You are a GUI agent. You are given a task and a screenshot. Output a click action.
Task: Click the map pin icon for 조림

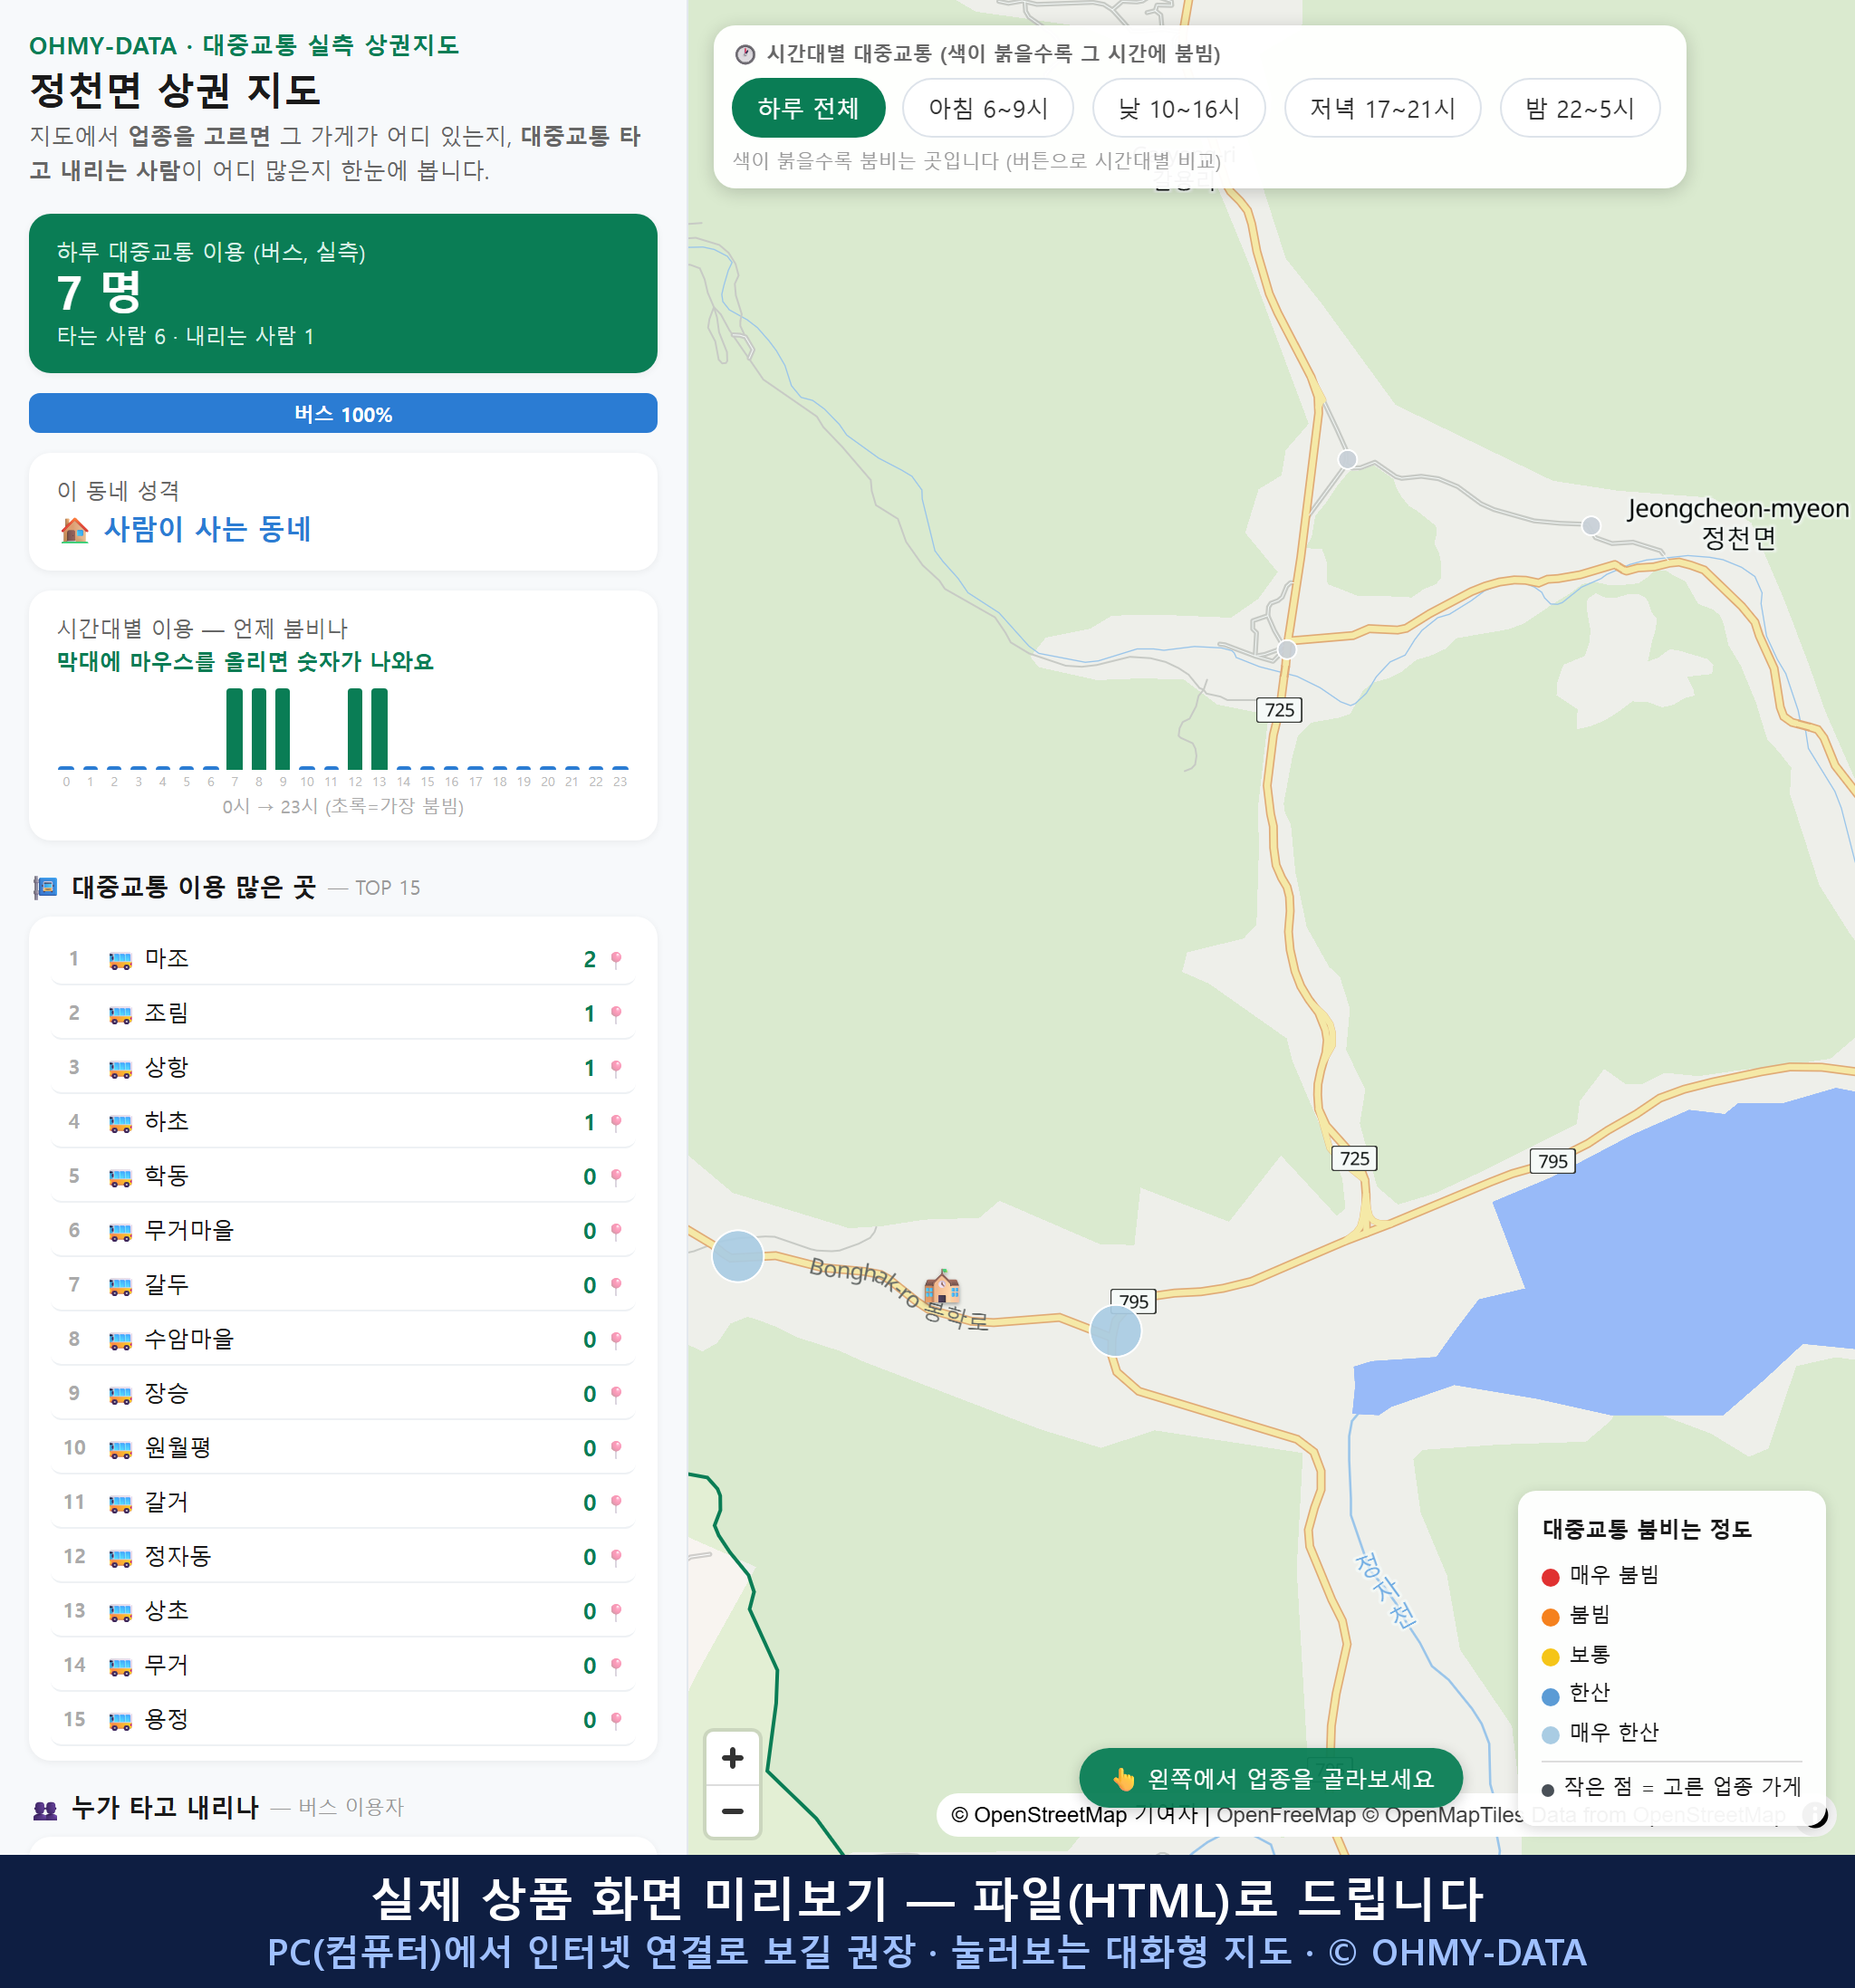[x=616, y=1014]
